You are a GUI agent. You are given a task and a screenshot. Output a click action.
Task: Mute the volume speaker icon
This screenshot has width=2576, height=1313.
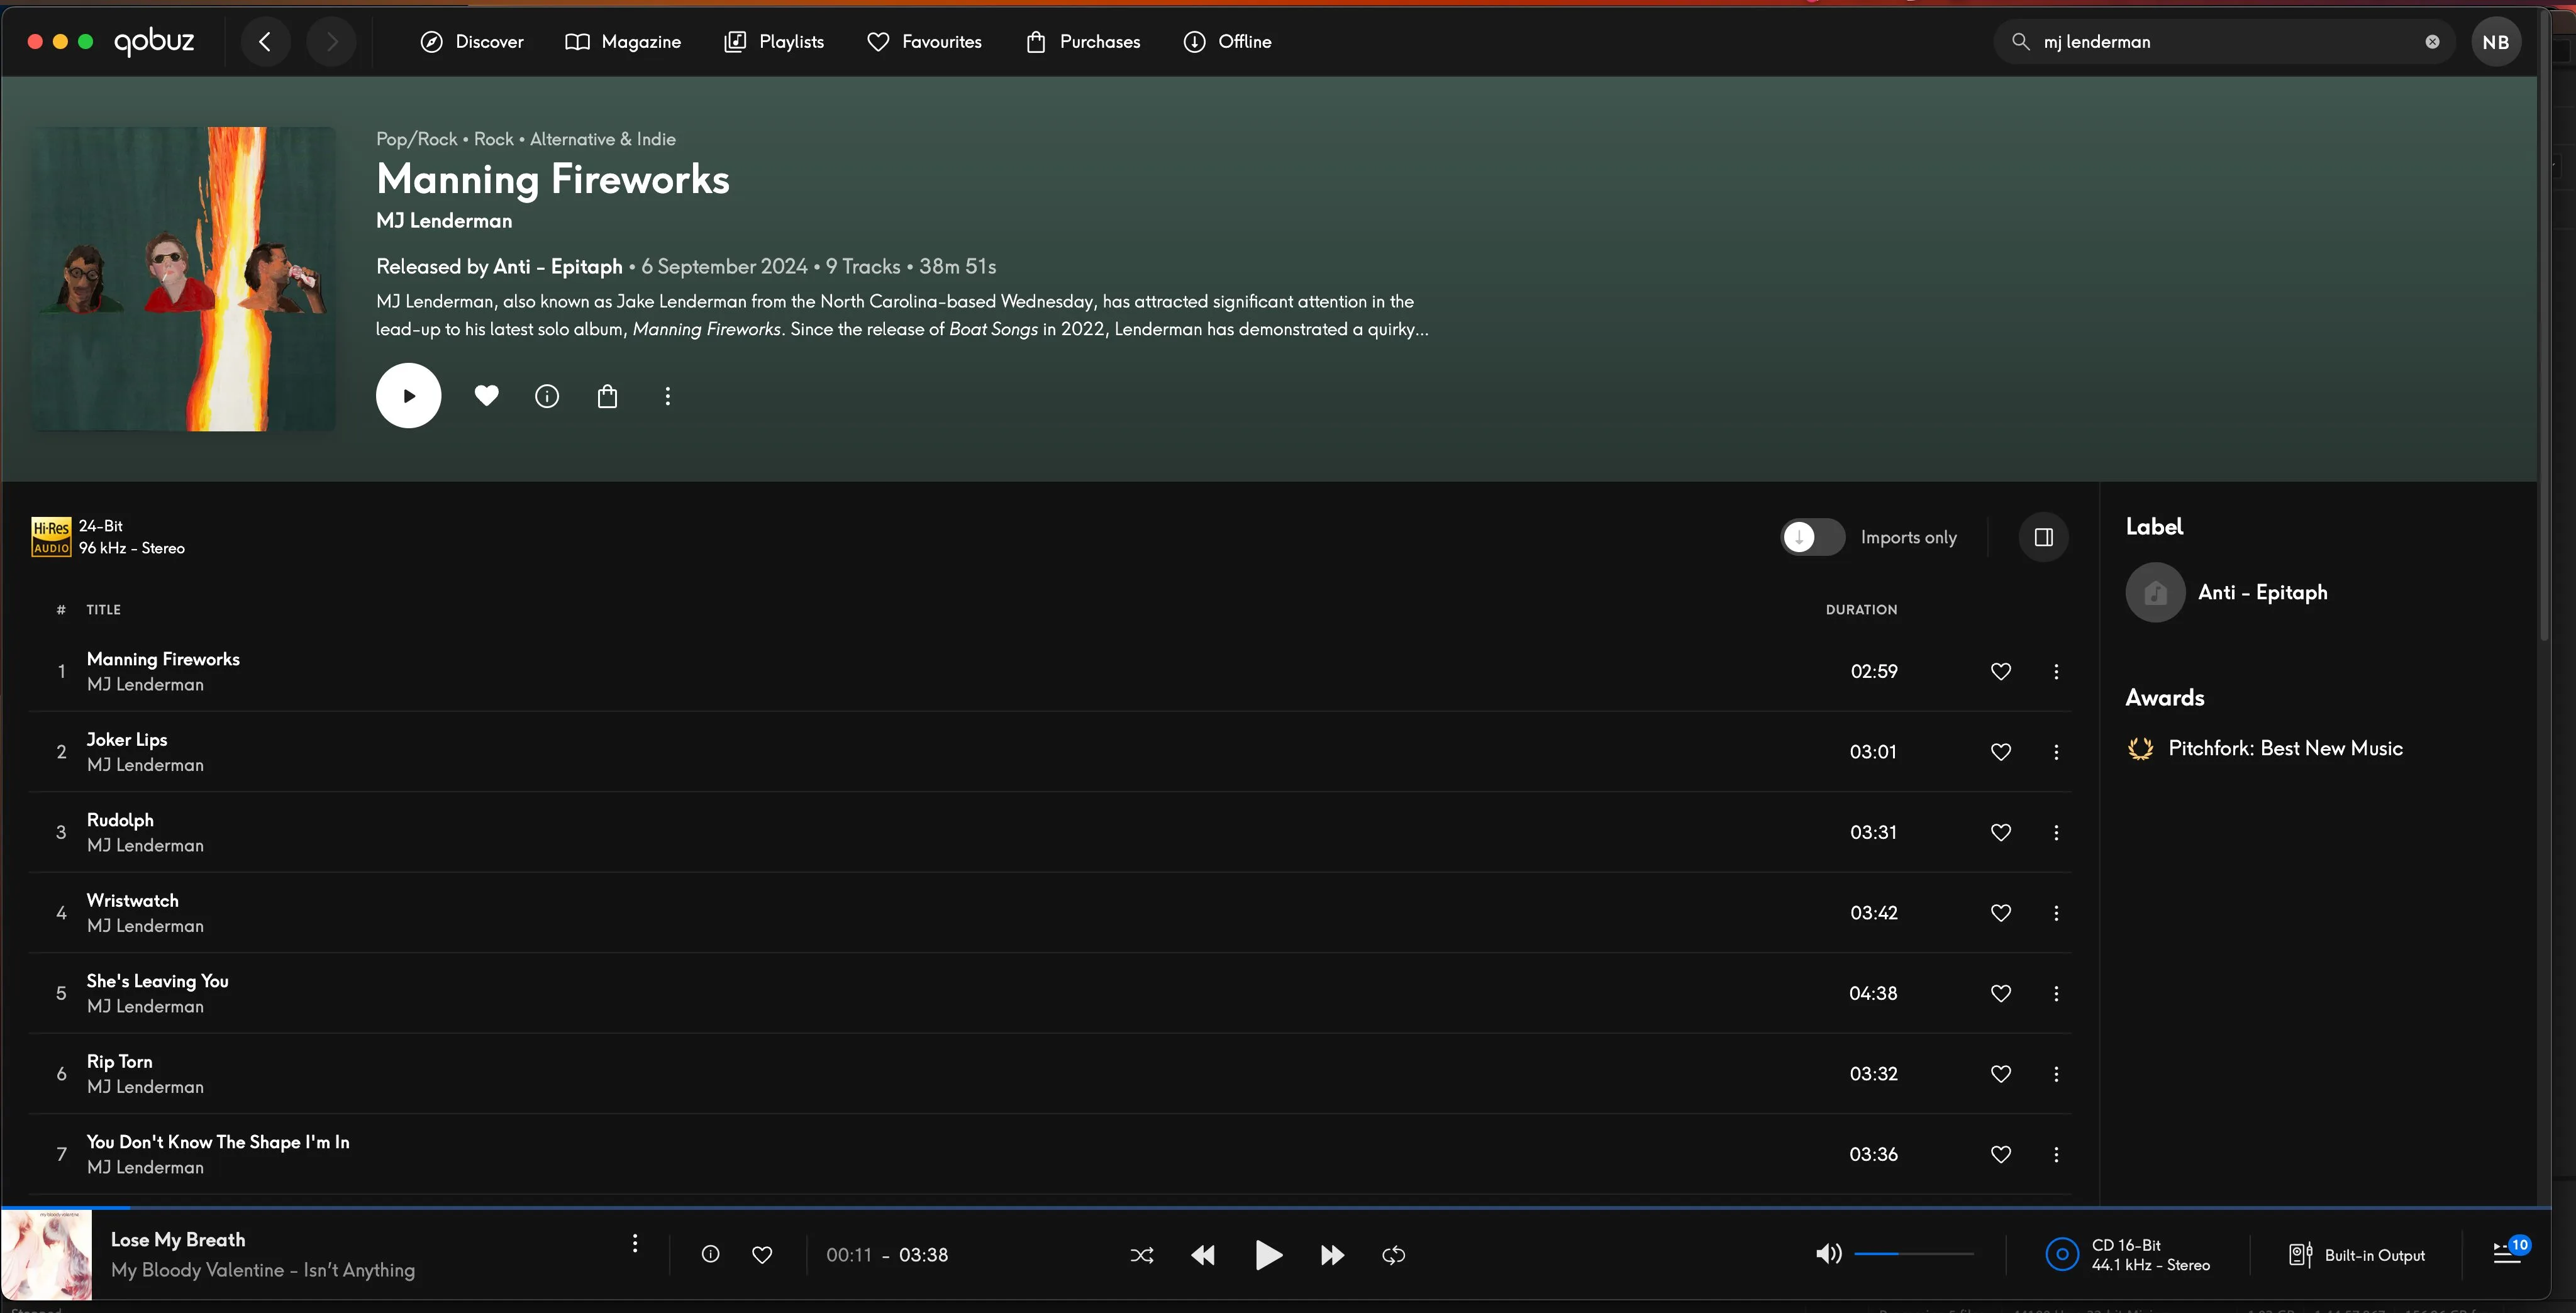(x=1828, y=1253)
